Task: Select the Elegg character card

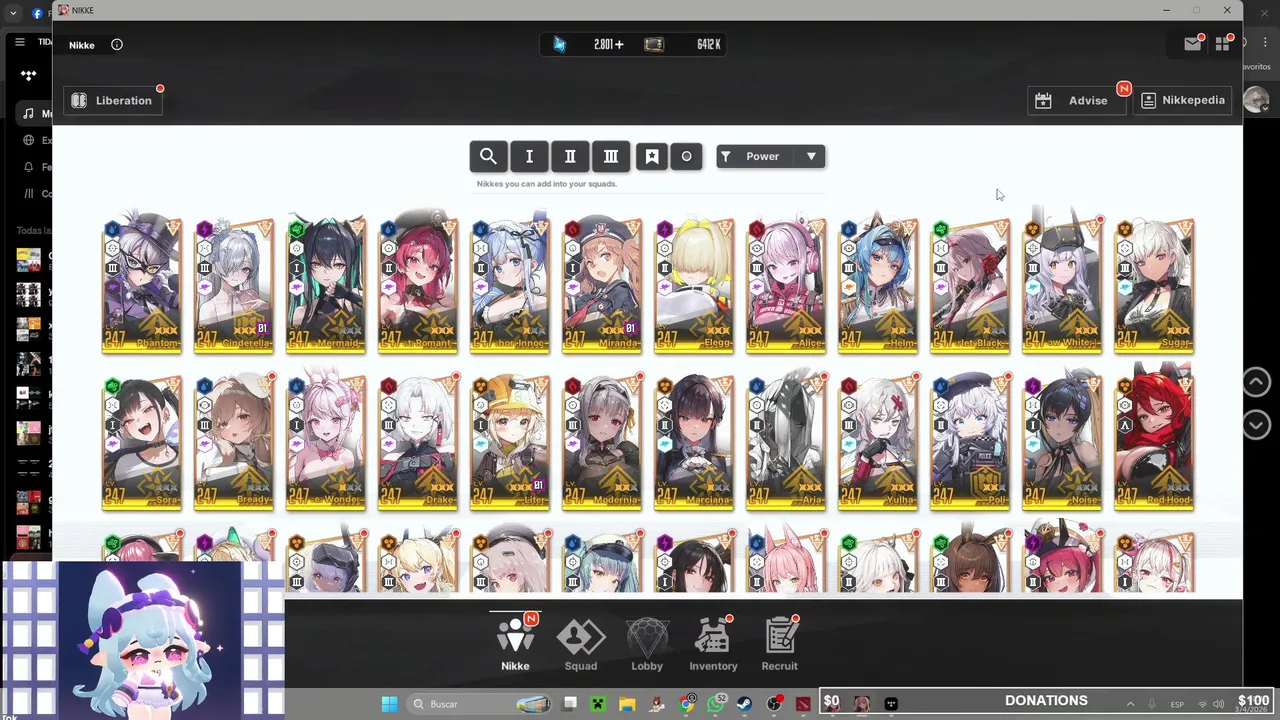Action: tap(694, 285)
